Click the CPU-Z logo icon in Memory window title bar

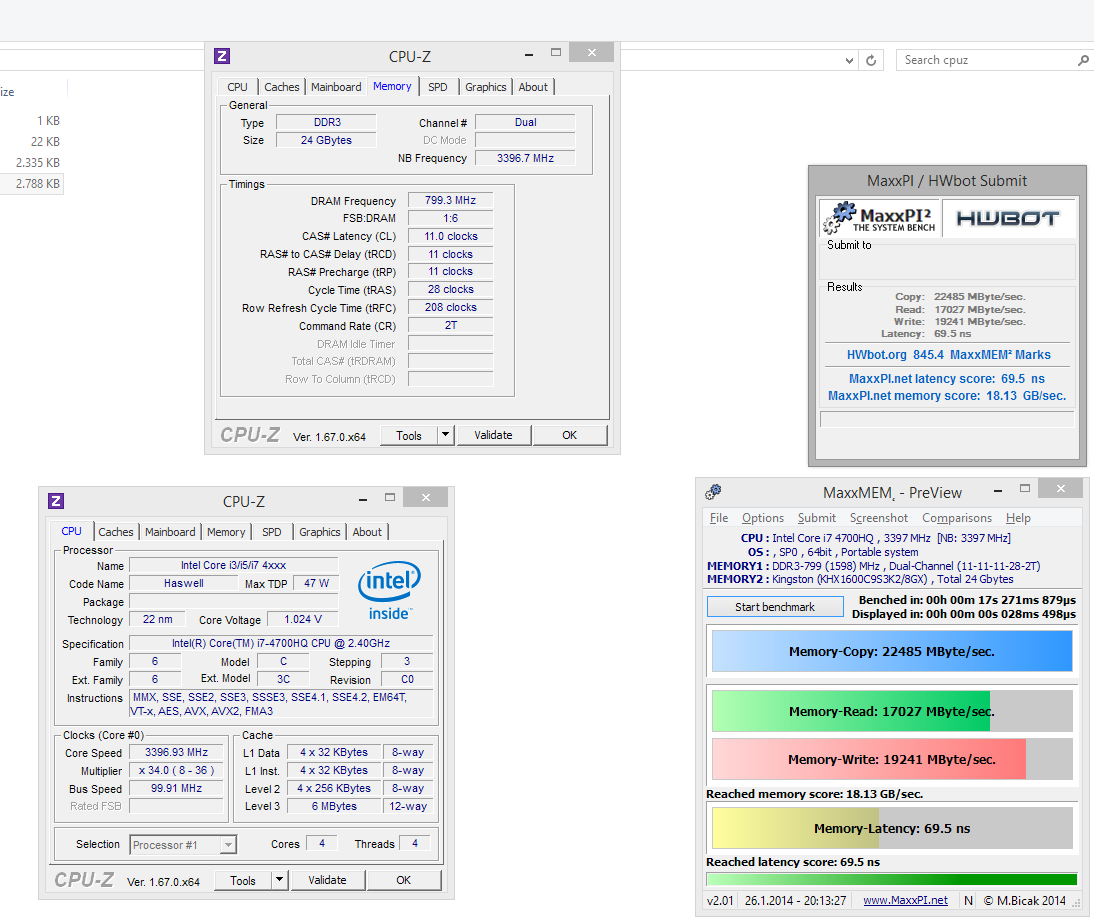[222, 56]
